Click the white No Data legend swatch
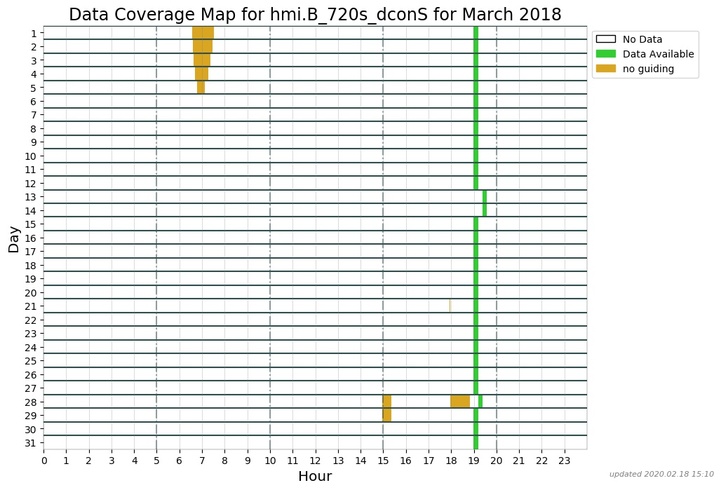 coord(607,39)
